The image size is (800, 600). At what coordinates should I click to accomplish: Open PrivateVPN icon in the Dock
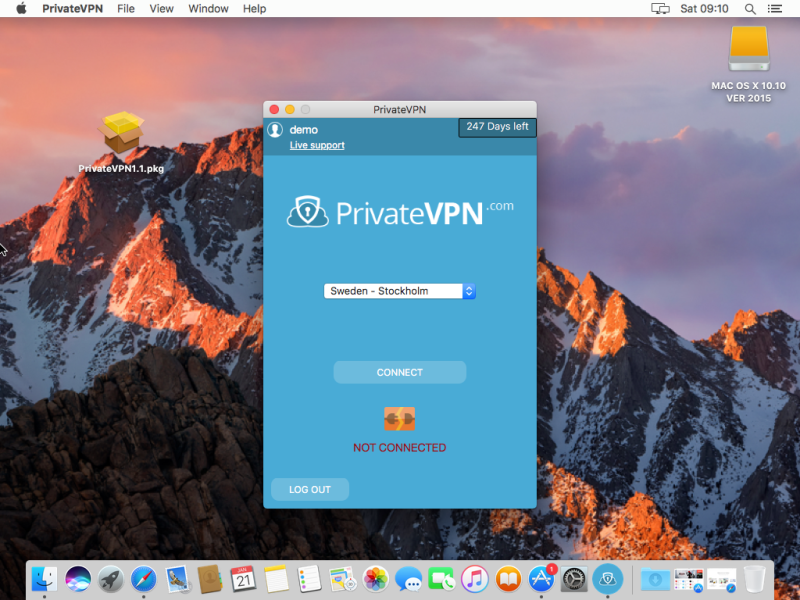(608, 578)
